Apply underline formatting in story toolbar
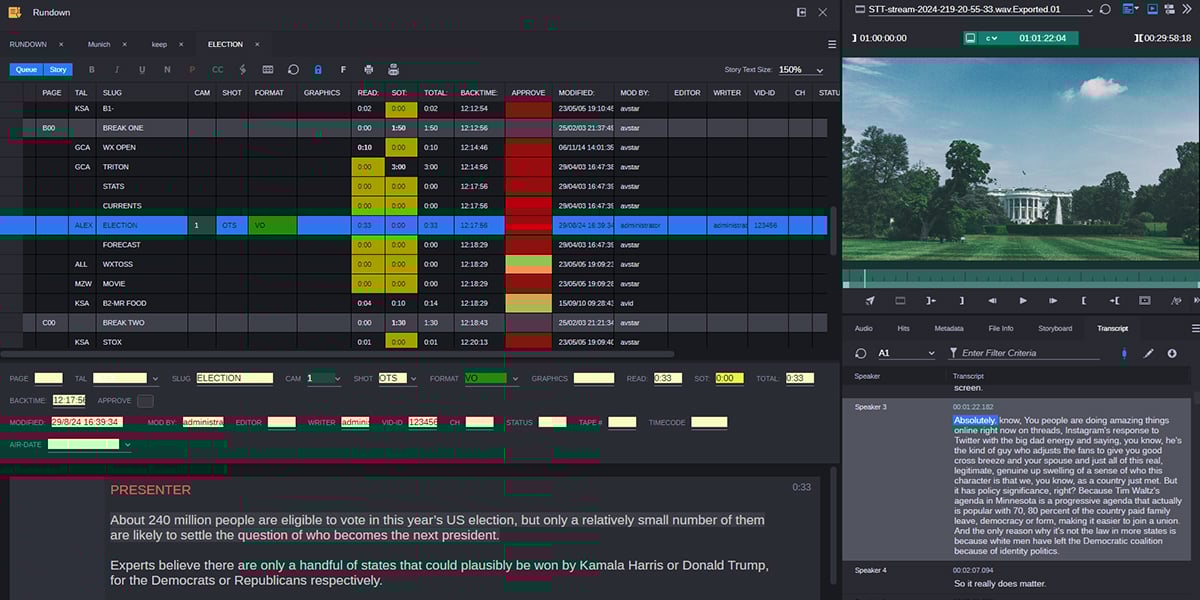Screen dimensions: 1200x600 pyautogui.click(x=142, y=70)
